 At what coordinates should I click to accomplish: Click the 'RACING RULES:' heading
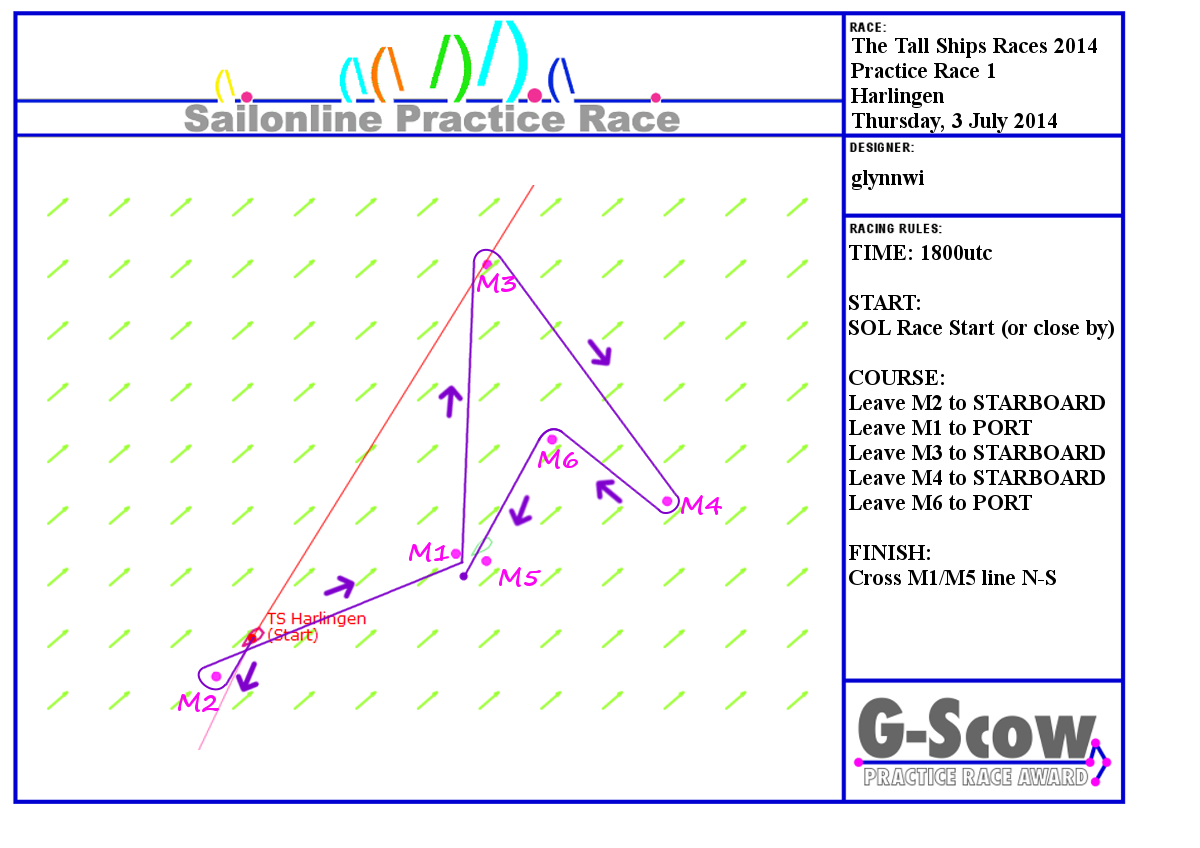895,229
